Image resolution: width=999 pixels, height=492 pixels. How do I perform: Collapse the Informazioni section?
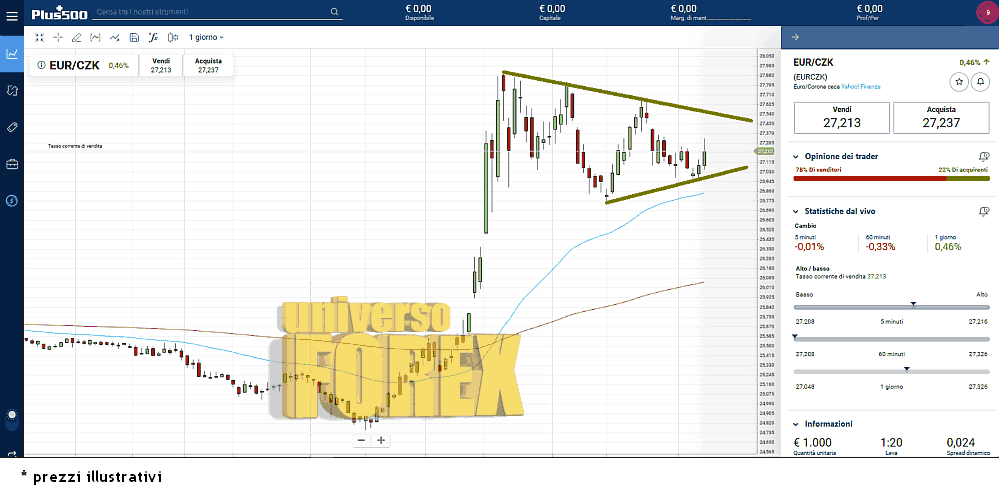pos(796,423)
